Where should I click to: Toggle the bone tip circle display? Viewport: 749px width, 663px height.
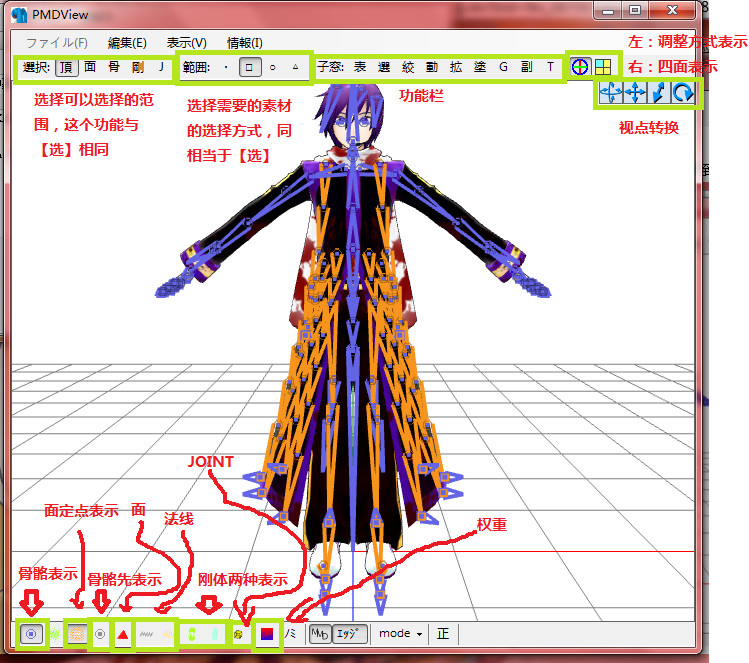pyautogui.click(x=100, y=634)
